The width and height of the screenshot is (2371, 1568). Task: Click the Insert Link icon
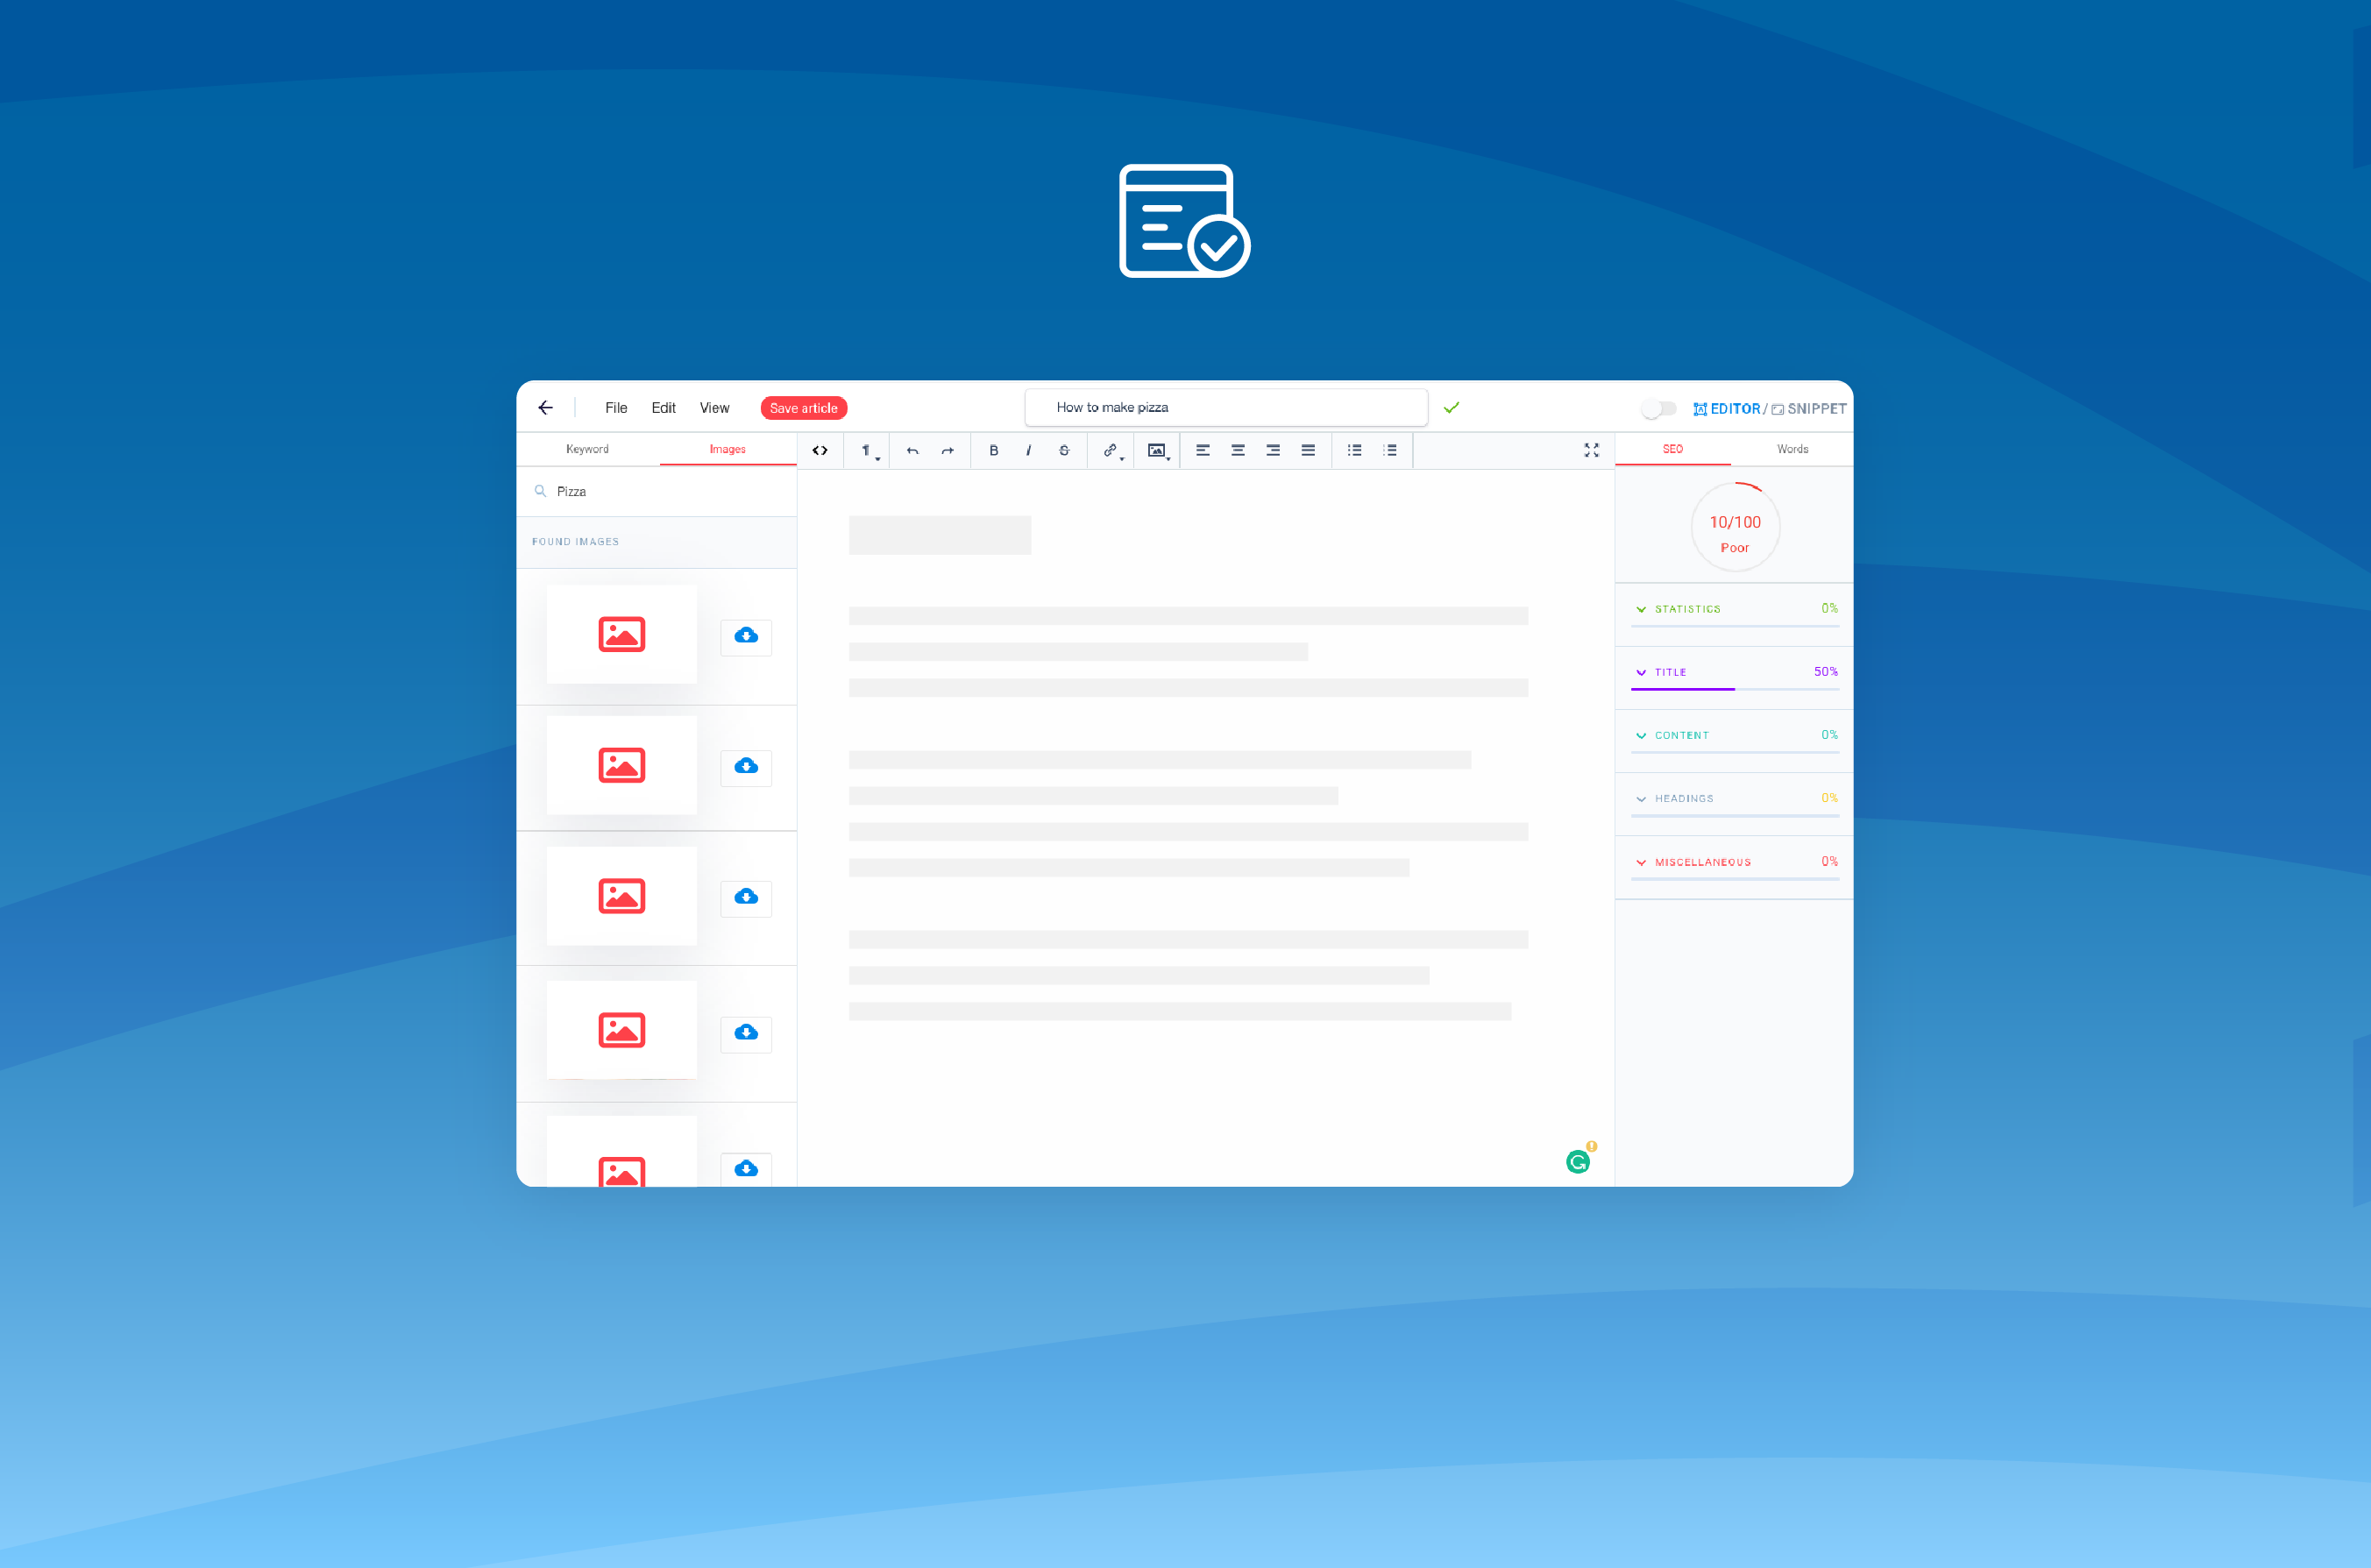[1110, 450]
